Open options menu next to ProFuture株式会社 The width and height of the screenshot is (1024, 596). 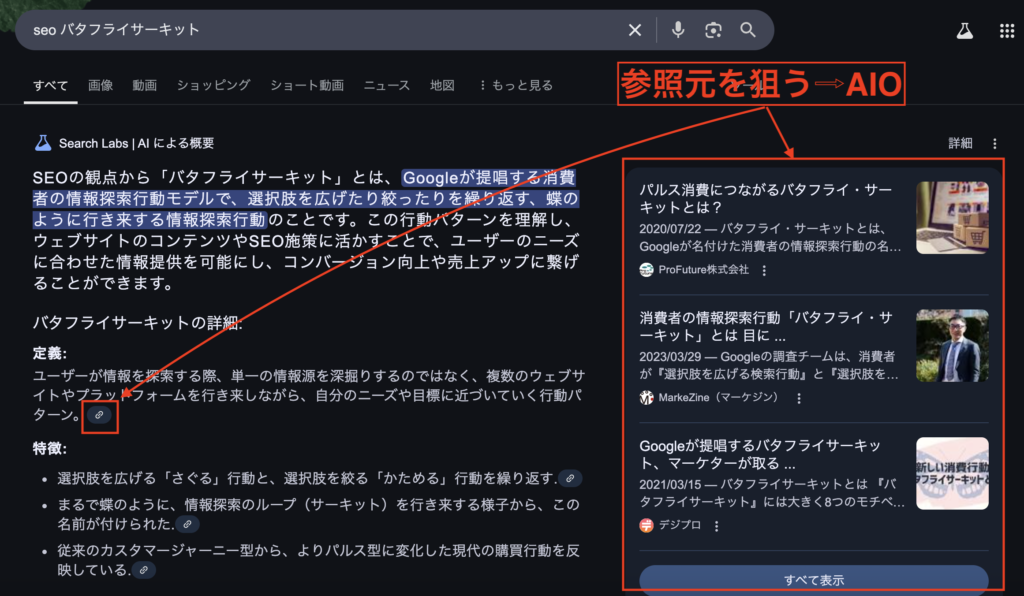pos(764,270)
